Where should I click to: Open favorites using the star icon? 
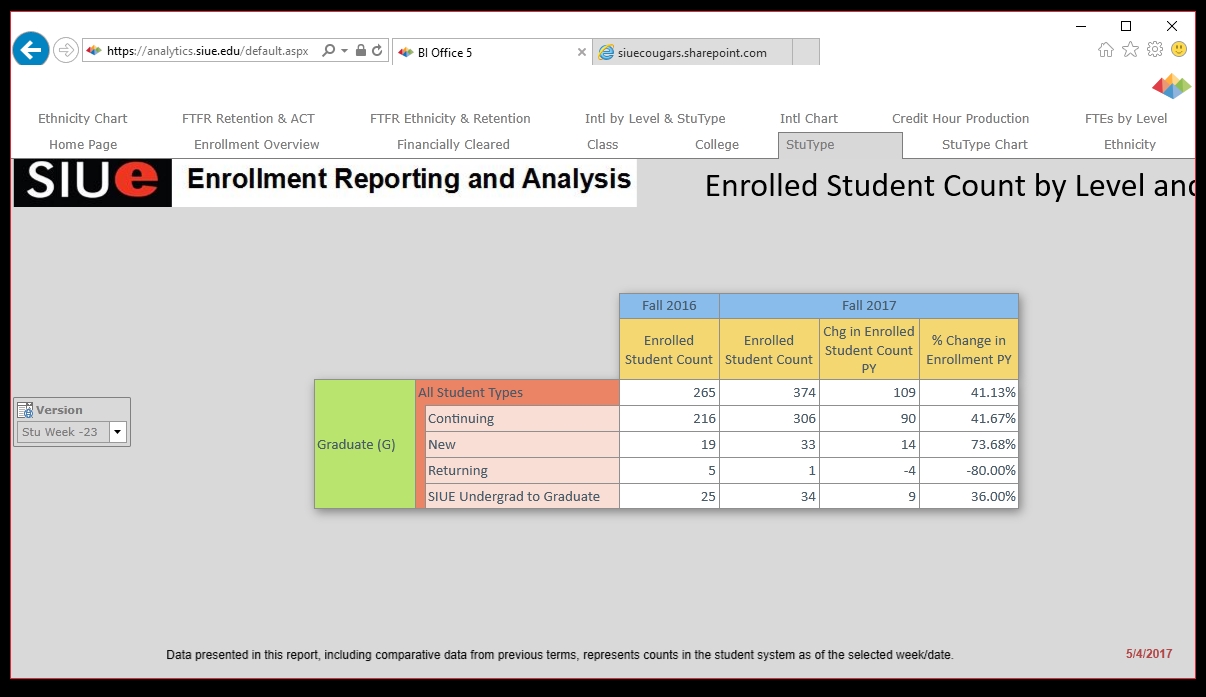[x=1130, y=49]
